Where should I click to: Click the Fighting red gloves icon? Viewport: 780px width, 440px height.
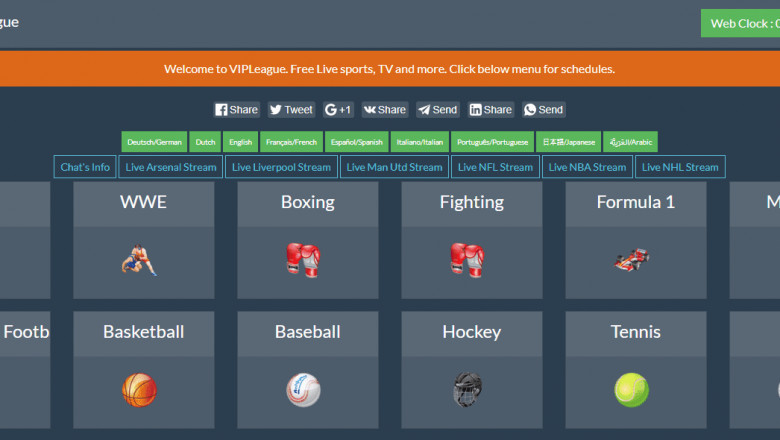(467, 260)
